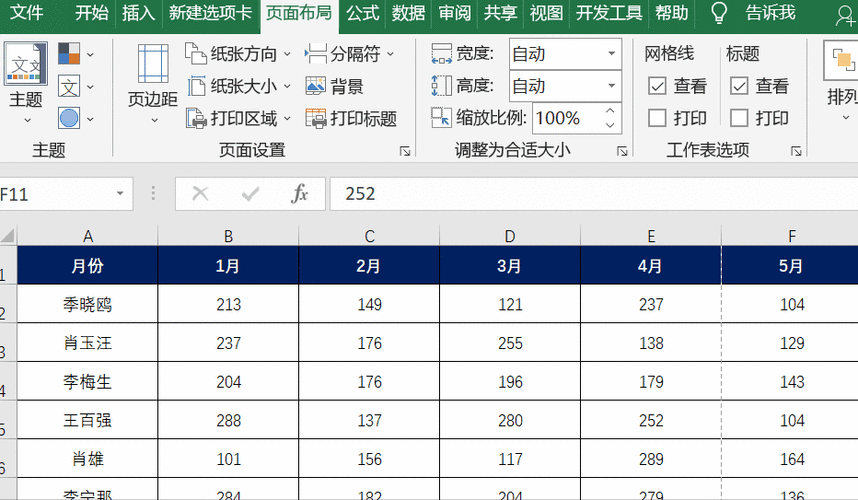This screenshot has height=500, width=858.
Task: Click 纸张方向 orientation icon
Action: click(x=195, y=54)
